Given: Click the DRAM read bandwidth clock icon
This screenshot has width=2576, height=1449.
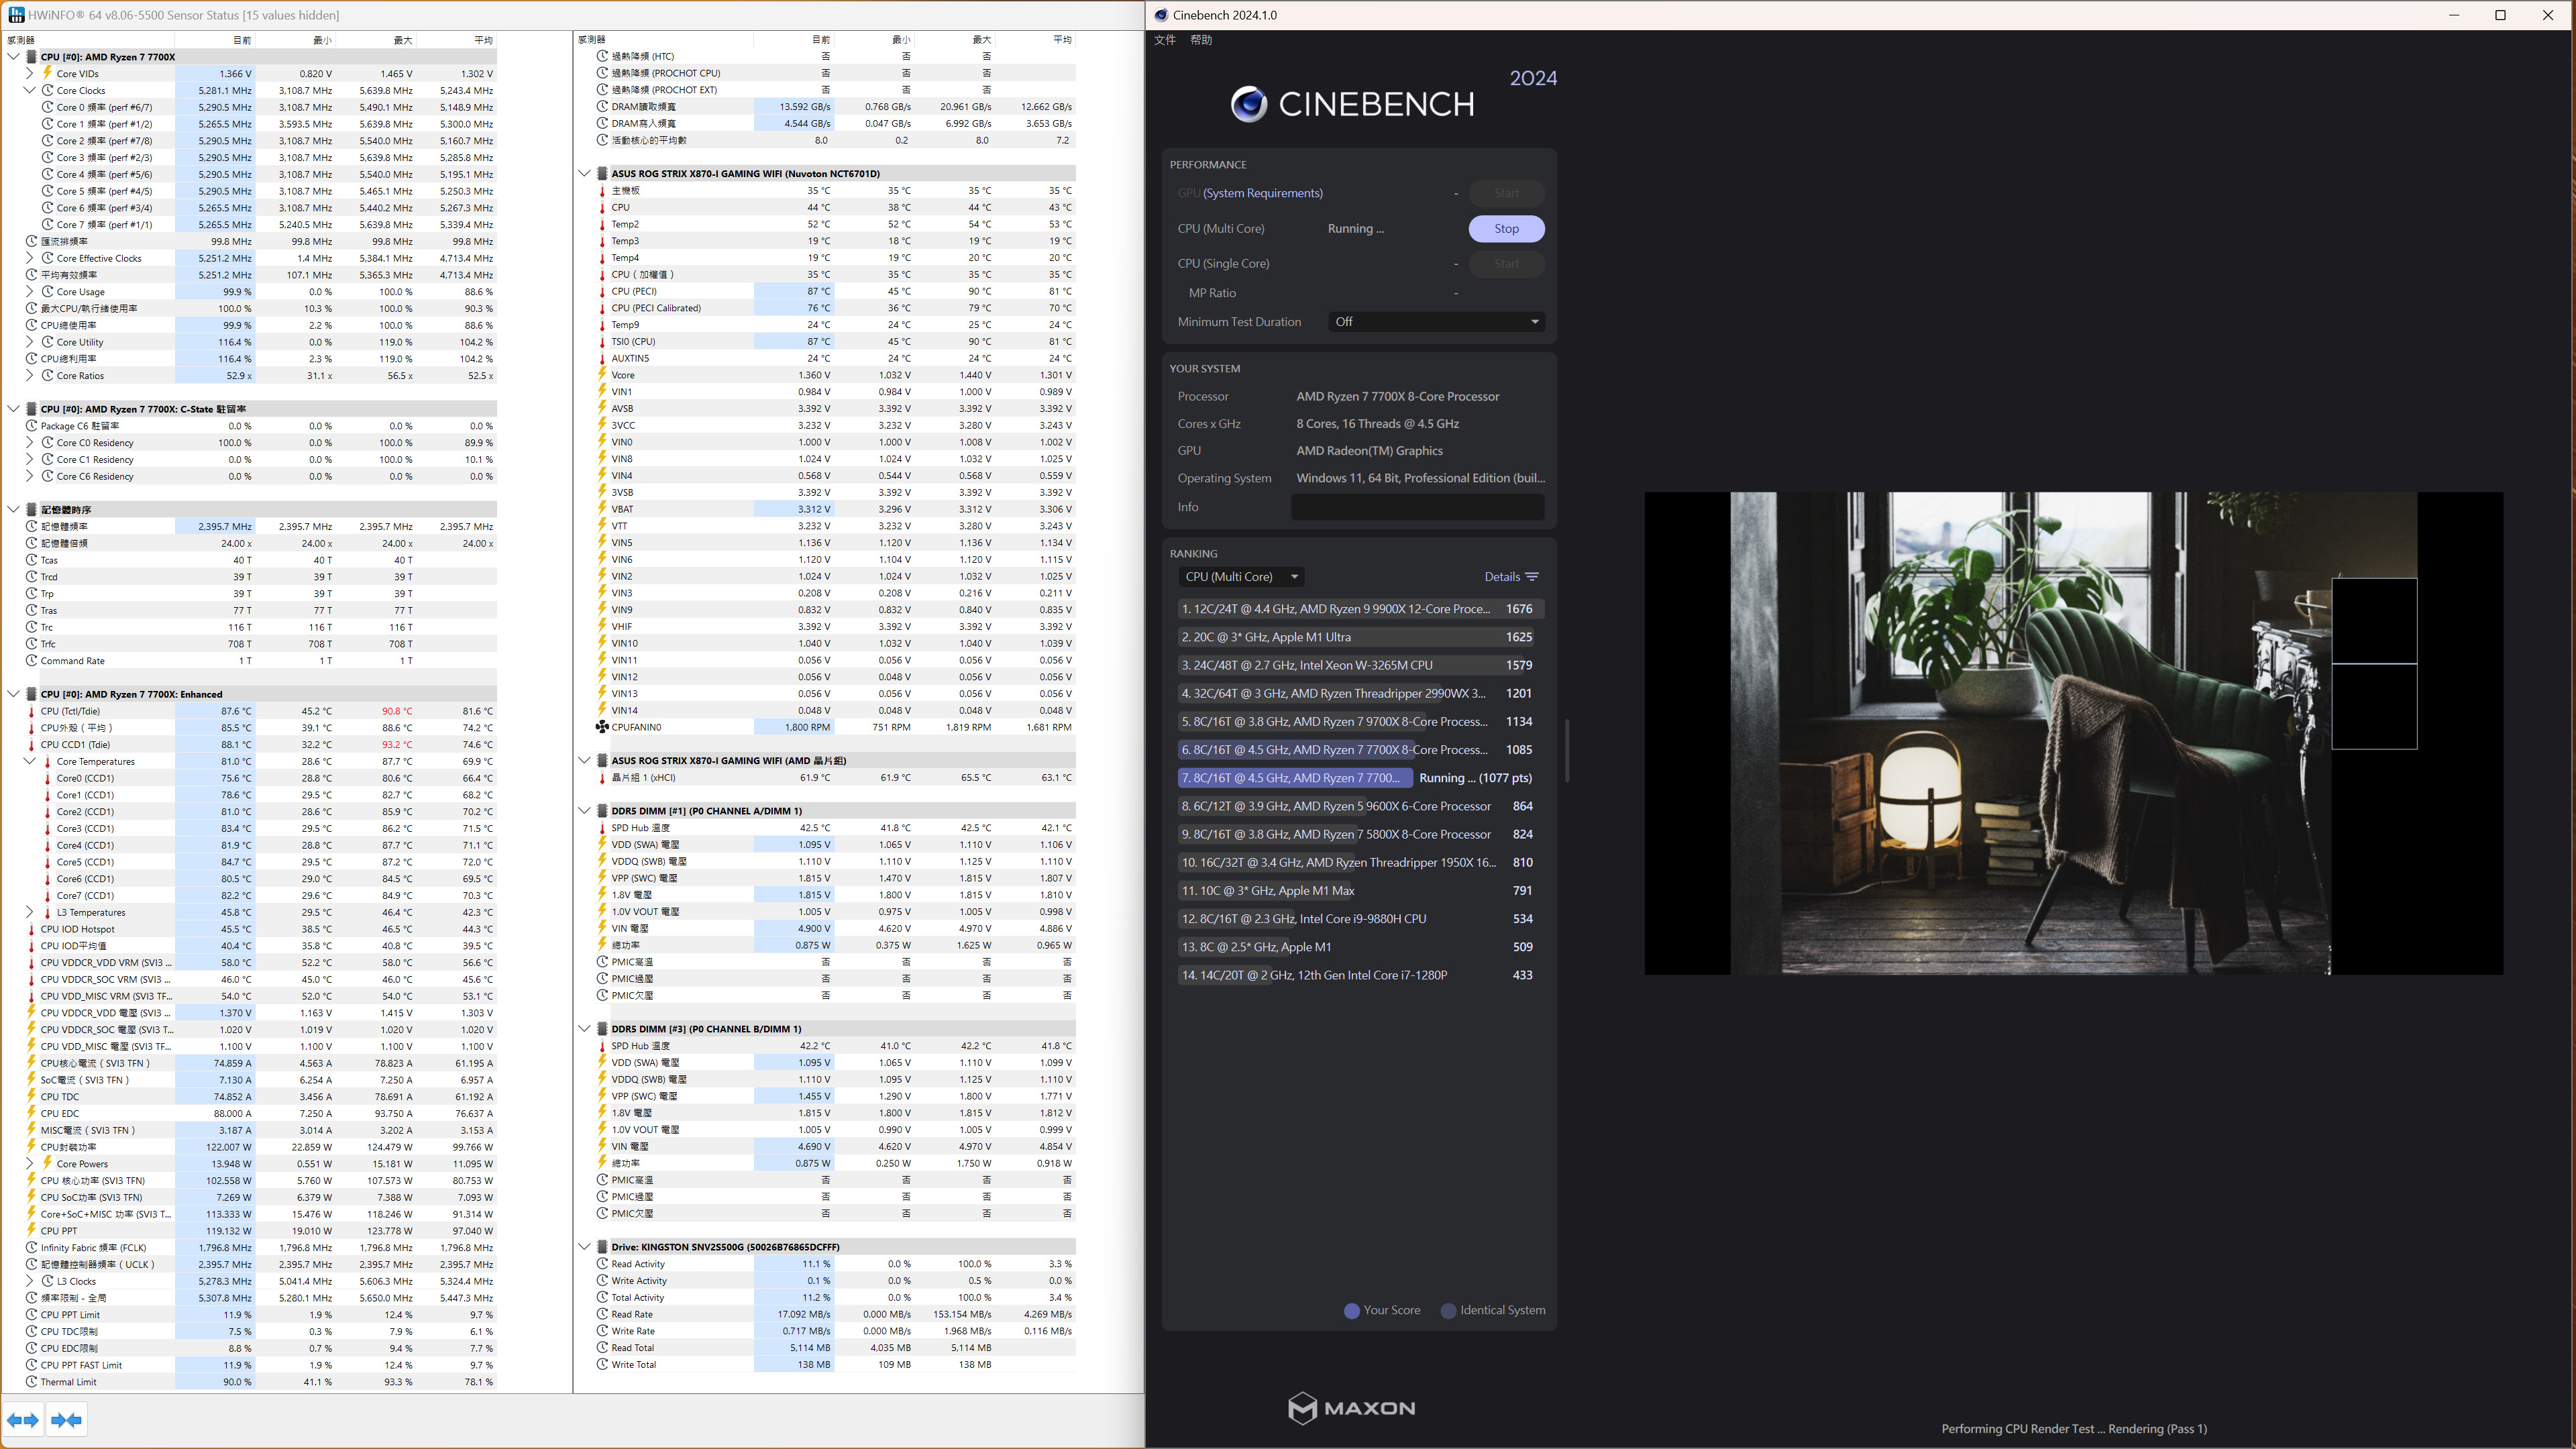Looking at the screenshot, I should [602, 106].
